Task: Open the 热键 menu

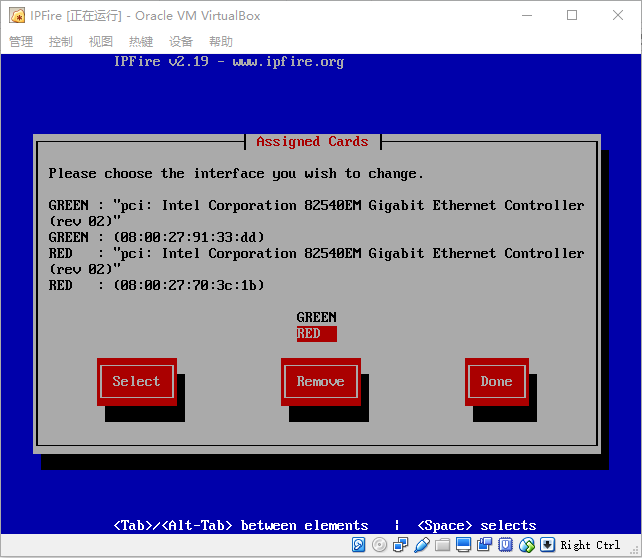Action: [141, 41]
